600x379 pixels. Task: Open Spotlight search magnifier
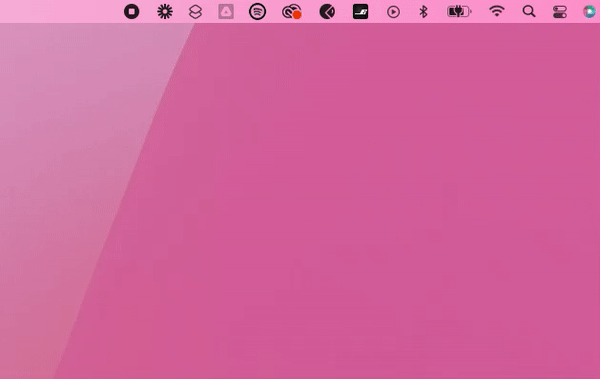pos(529,11)
